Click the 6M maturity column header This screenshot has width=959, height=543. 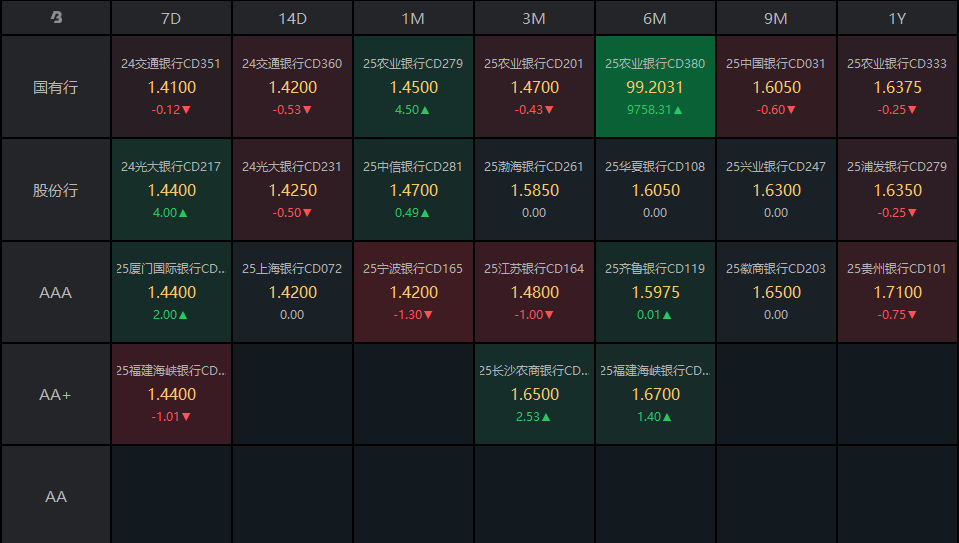click(x=655, y=18)
